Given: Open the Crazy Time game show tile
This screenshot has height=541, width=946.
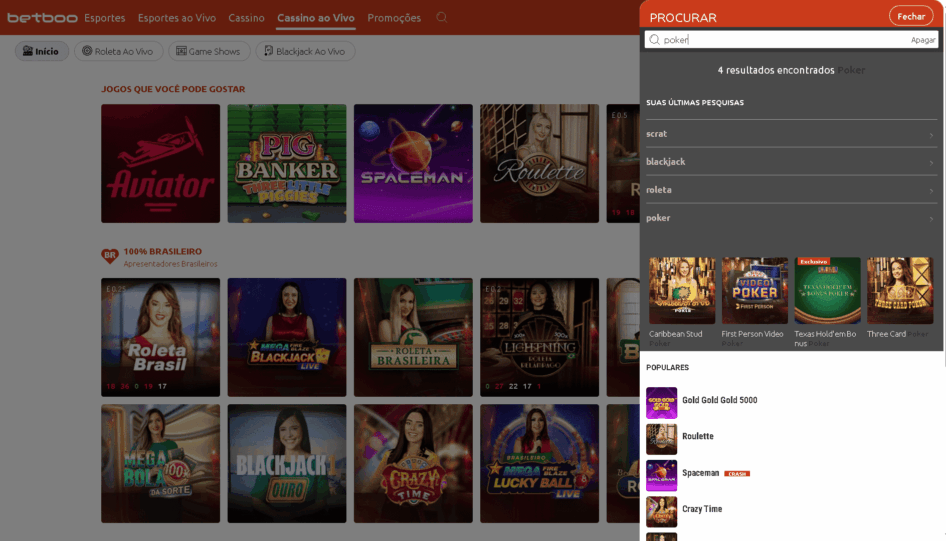Looking at the screenshot, I should click(x=413, y=463).
